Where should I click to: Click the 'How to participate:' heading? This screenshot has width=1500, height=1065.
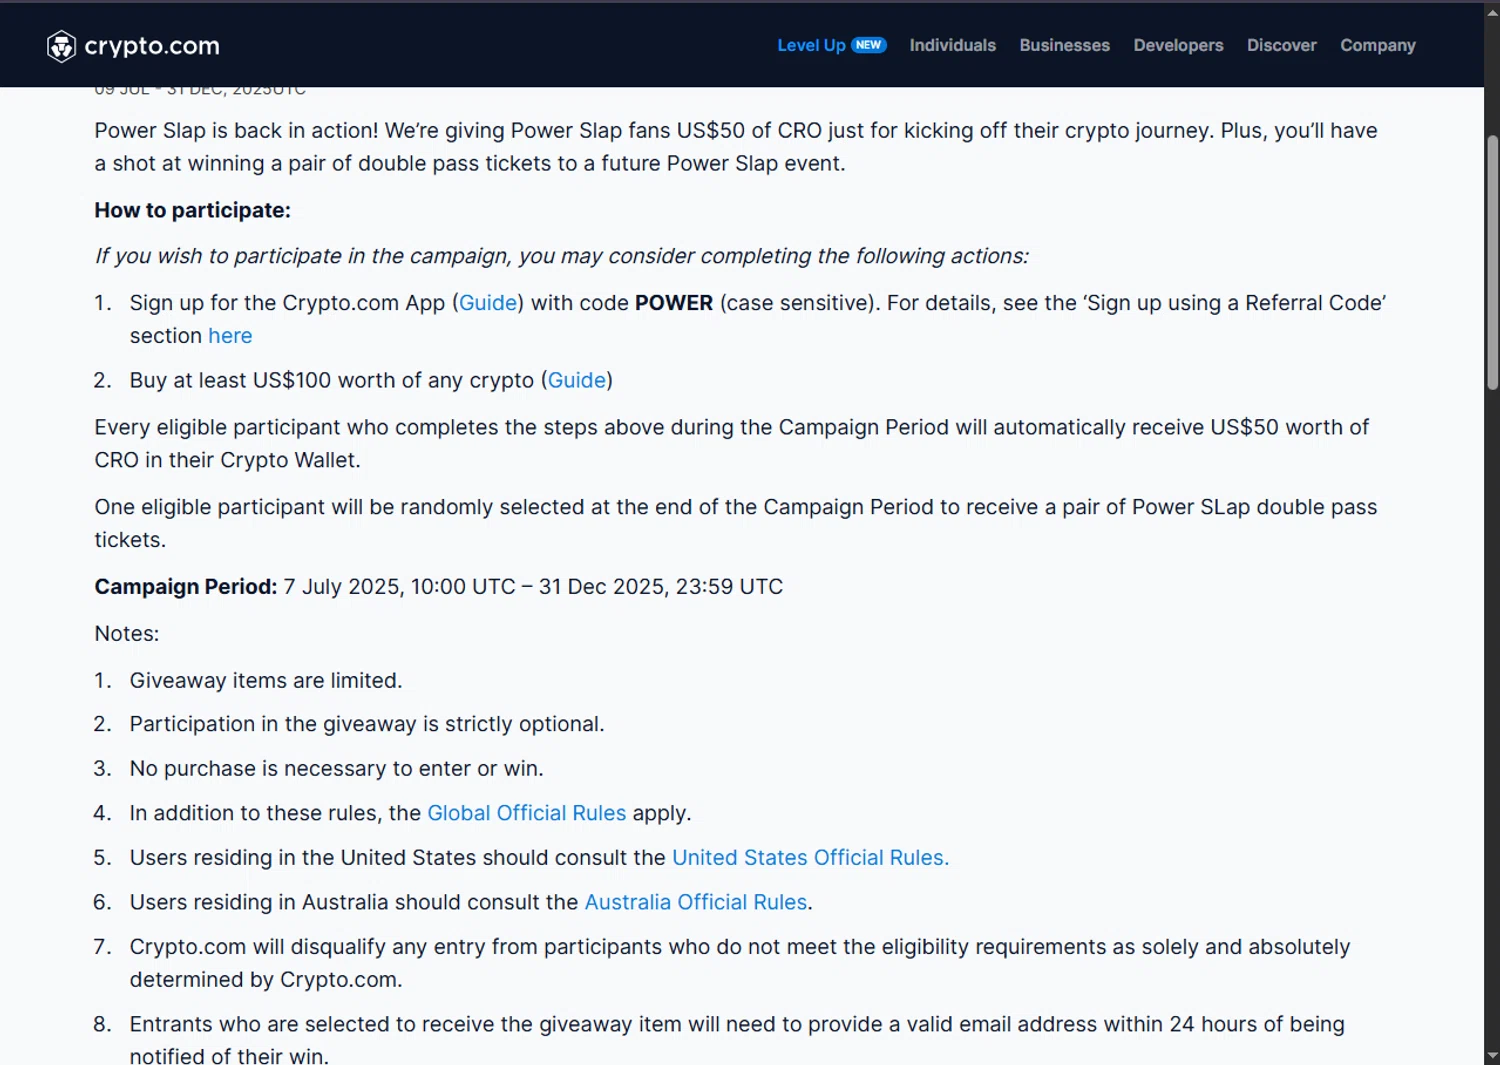pyautogui.click(x=192, y=210)
